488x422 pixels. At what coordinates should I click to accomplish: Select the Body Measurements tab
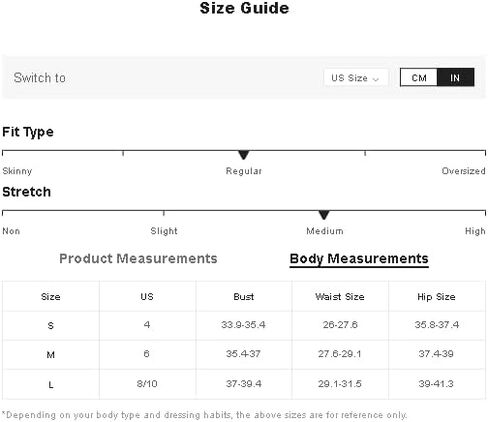[359, 259]
